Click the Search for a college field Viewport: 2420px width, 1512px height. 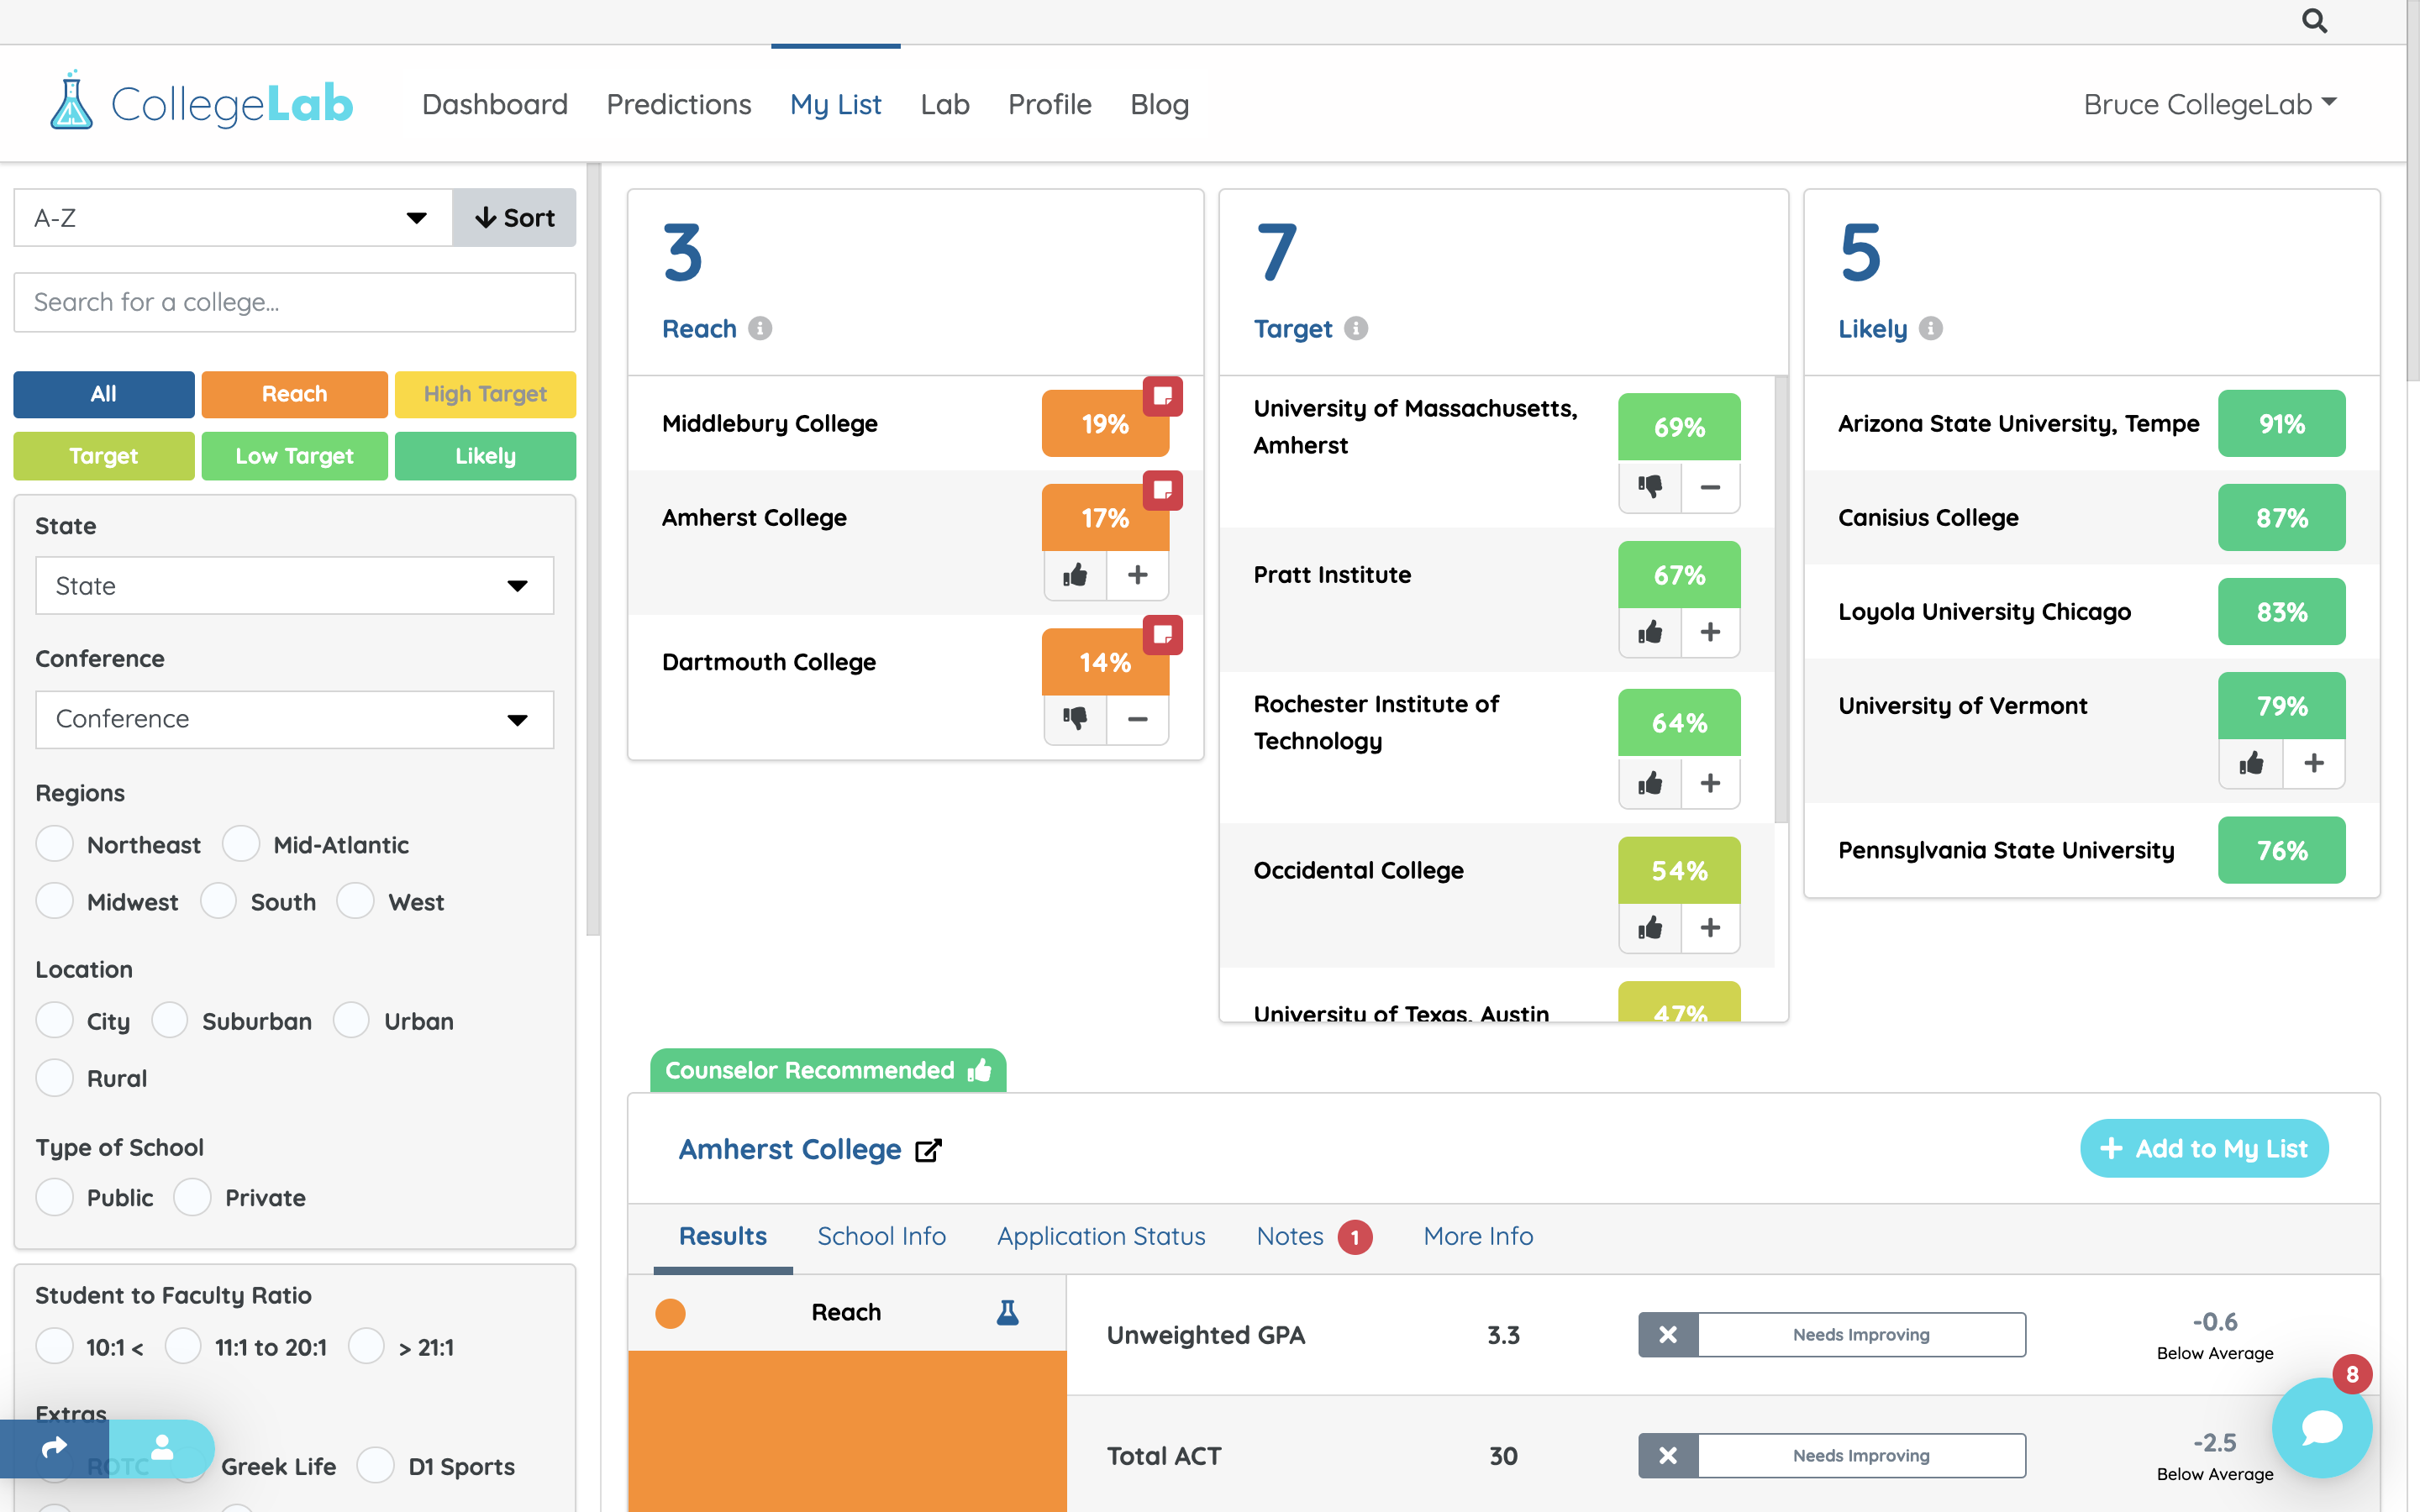294,302
